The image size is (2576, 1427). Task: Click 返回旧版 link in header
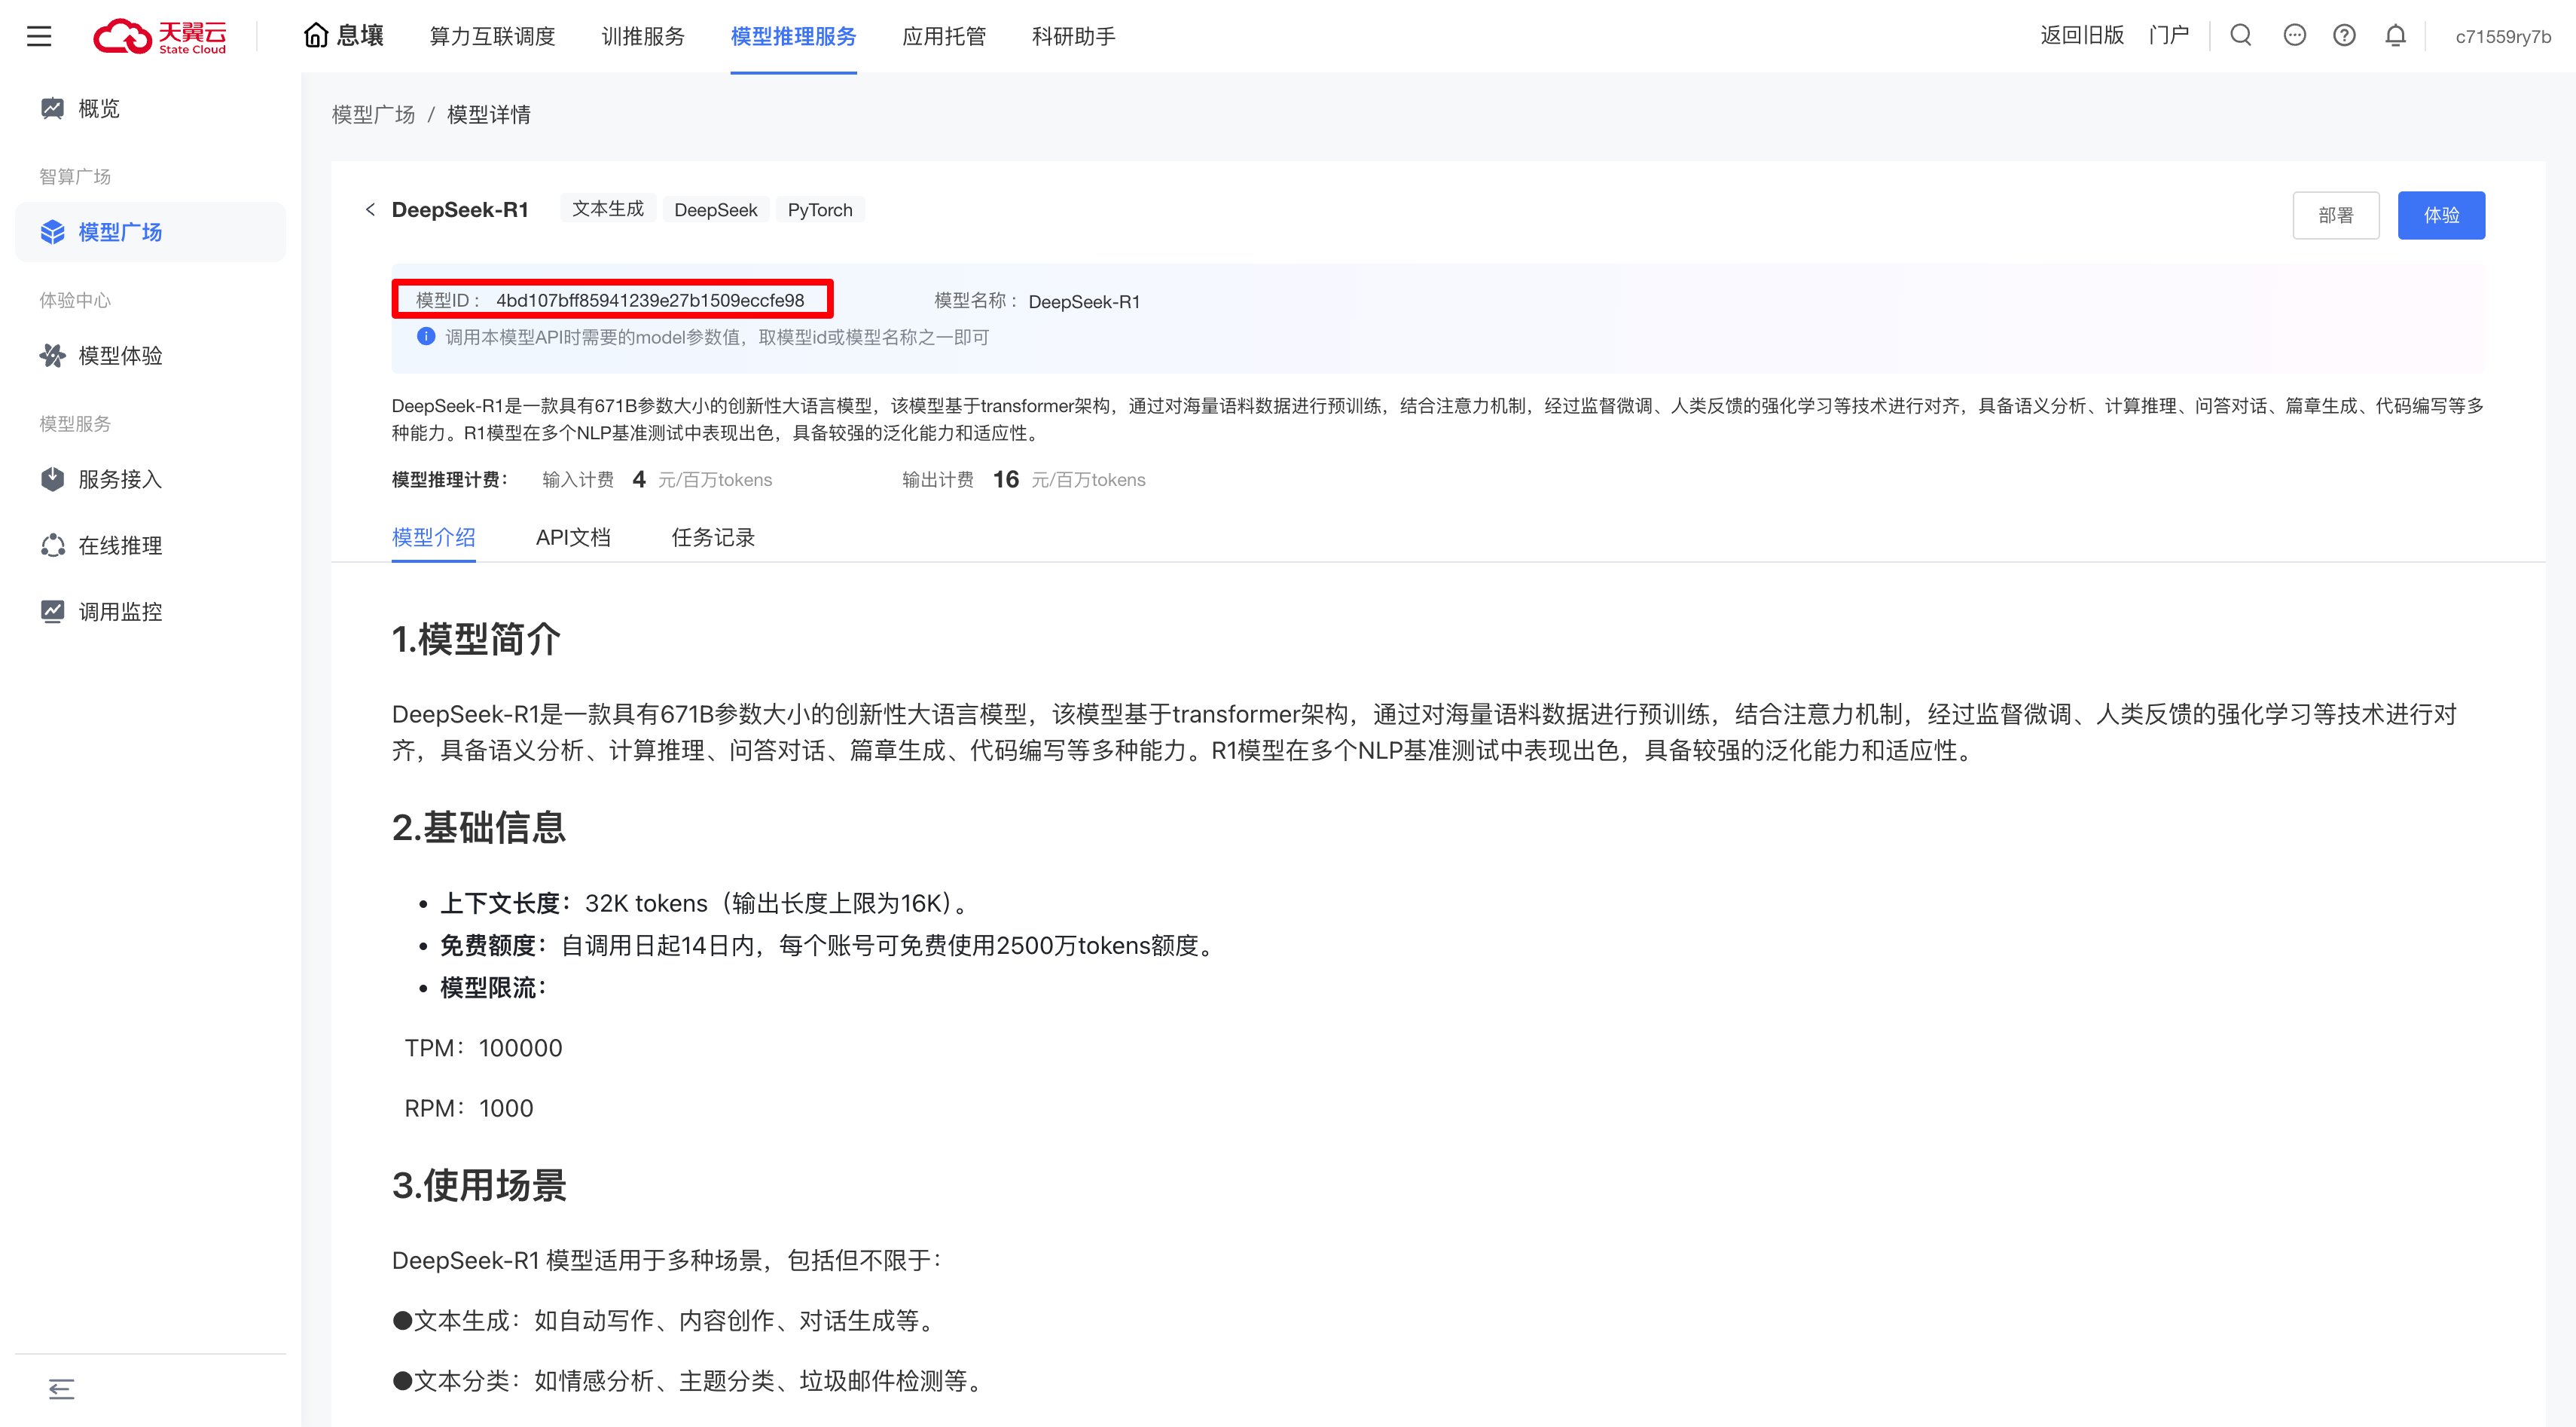[2082, 36]
